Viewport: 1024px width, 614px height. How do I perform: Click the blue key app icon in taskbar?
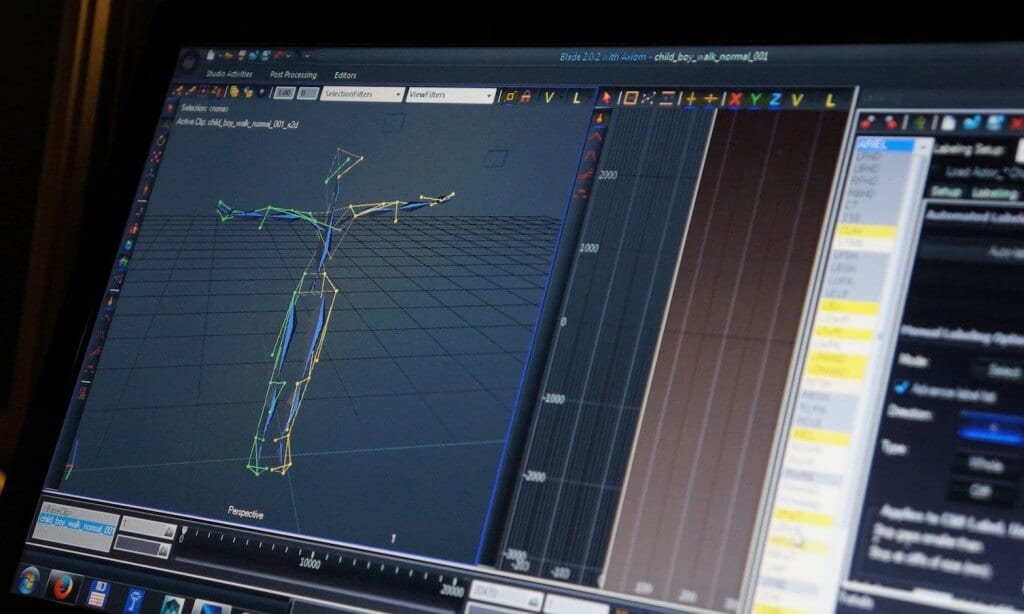coord(134,599)
